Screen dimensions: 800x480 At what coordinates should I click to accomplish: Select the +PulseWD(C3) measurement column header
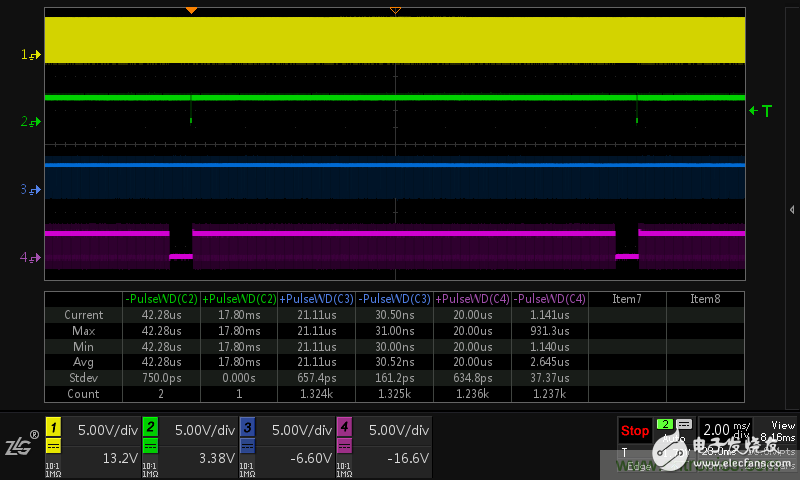pos(316,299)
